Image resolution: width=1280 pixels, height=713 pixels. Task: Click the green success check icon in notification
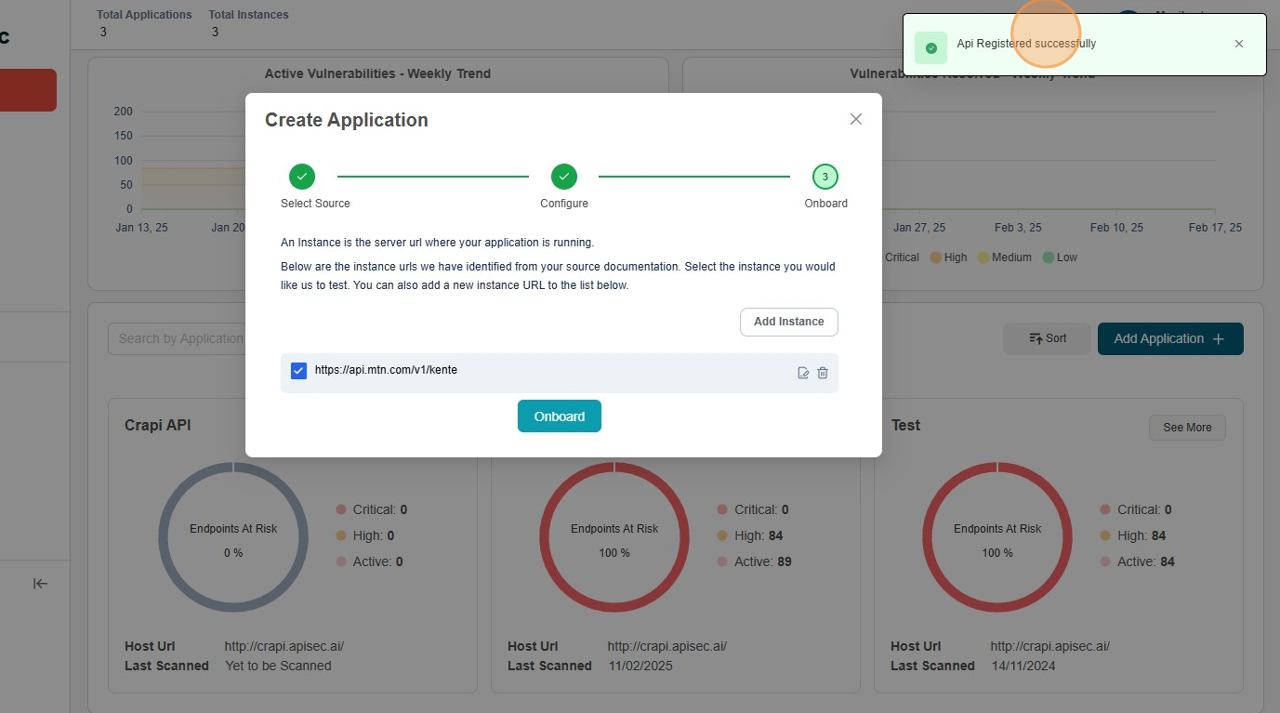pyautogui.click(x=931, y=48)
